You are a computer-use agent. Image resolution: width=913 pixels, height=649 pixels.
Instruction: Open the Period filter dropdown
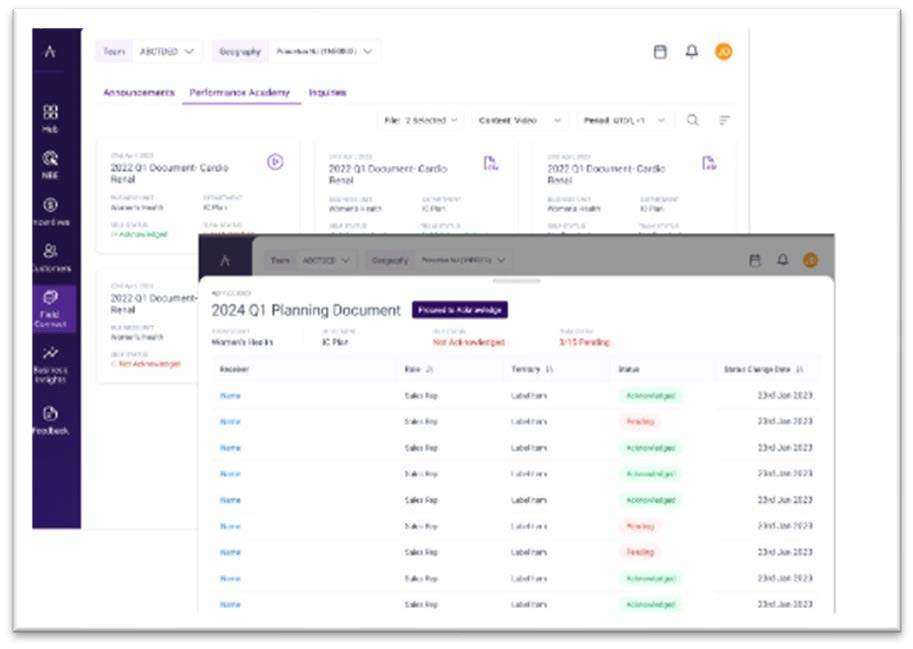(626, 120)
